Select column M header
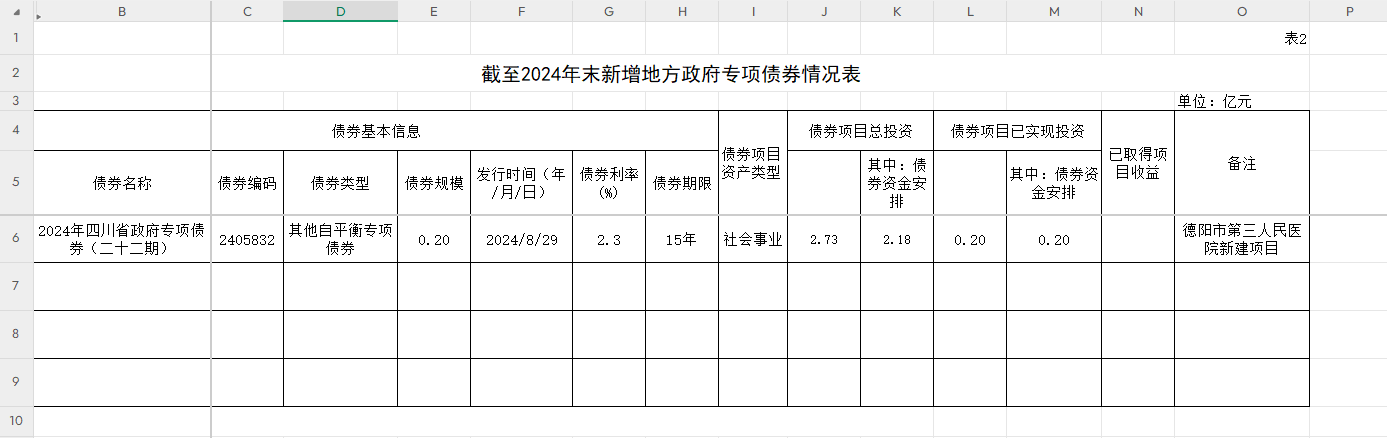Screen dimensions: 1387x438 click(x=1054, y=11)
